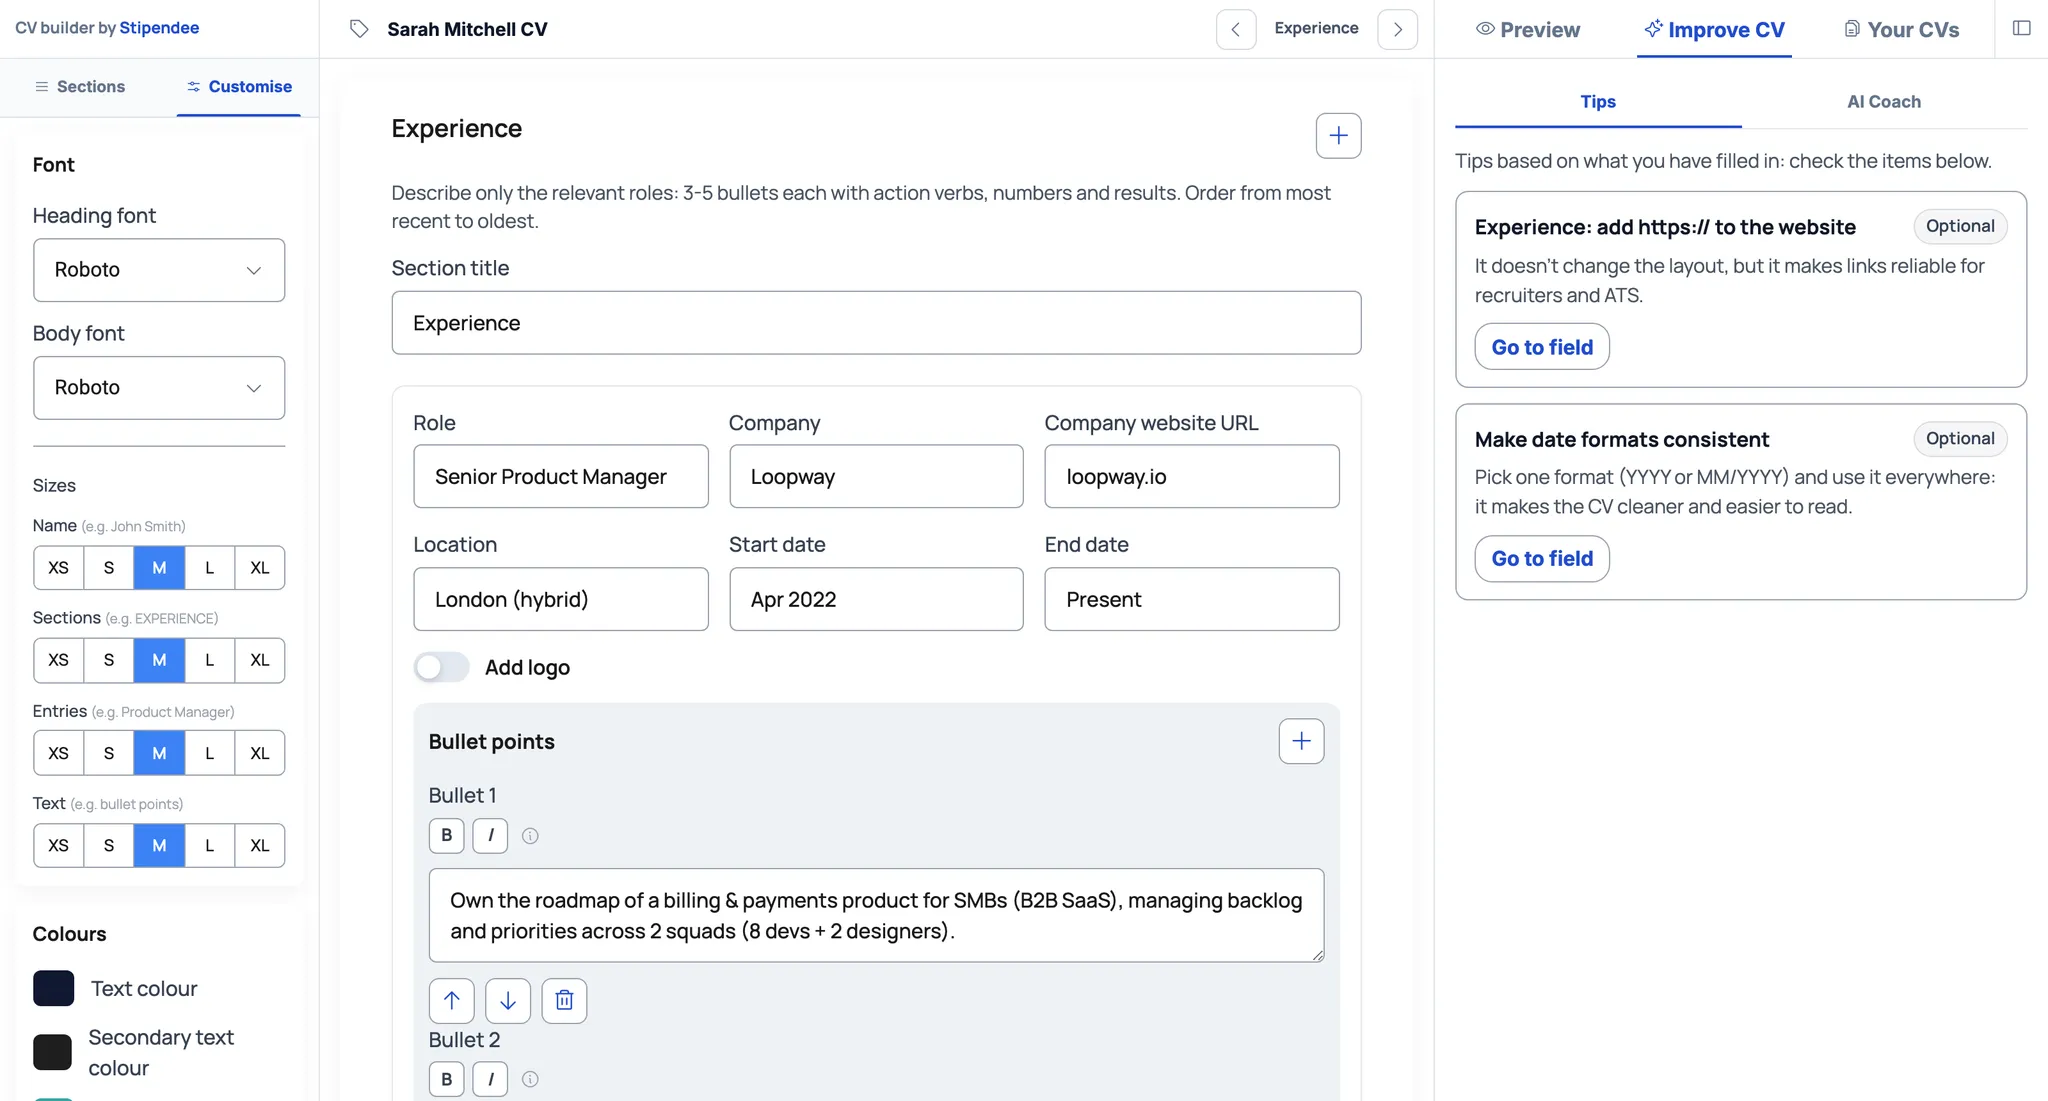Click the tag icon beside Sarah Mitchell CV
Image resolution: width=2048 pixels, height=1101 pixels.
tap(359, 29)
